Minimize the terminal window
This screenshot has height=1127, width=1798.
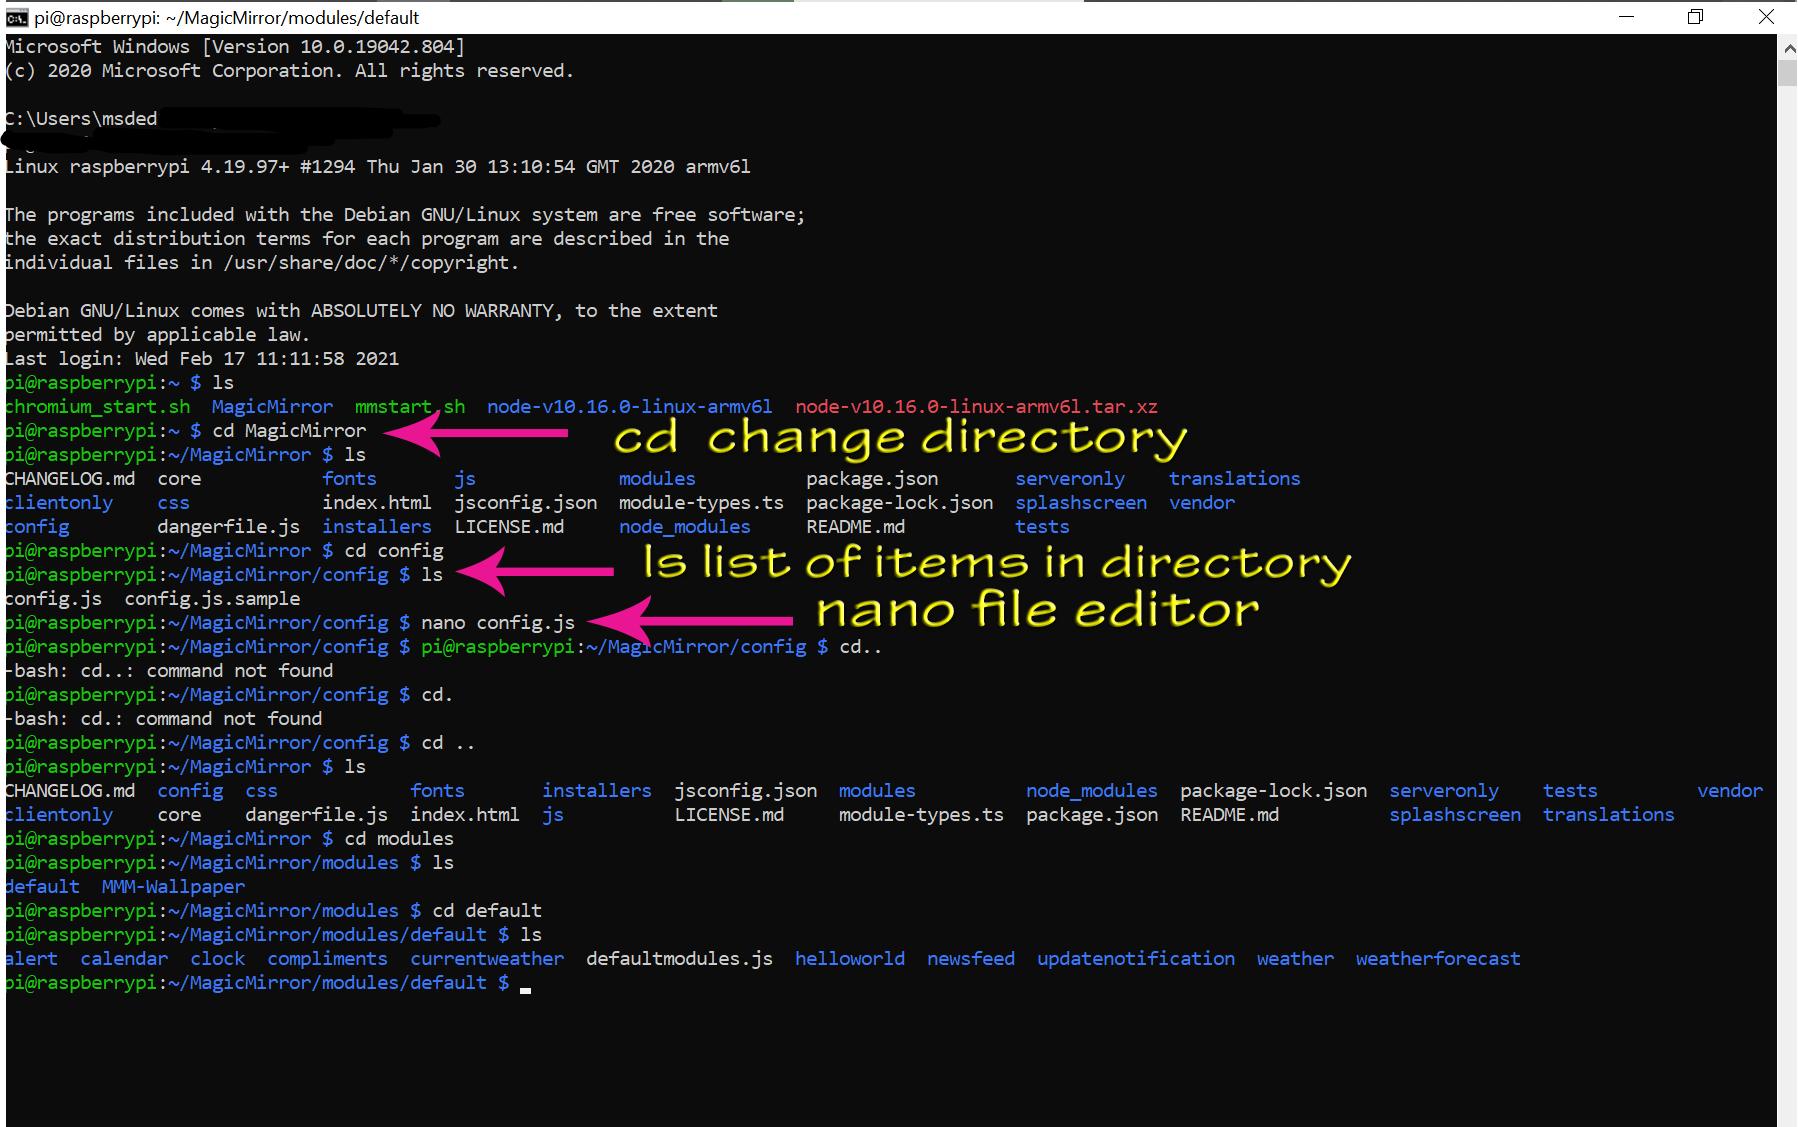(x=1626, y=17)
